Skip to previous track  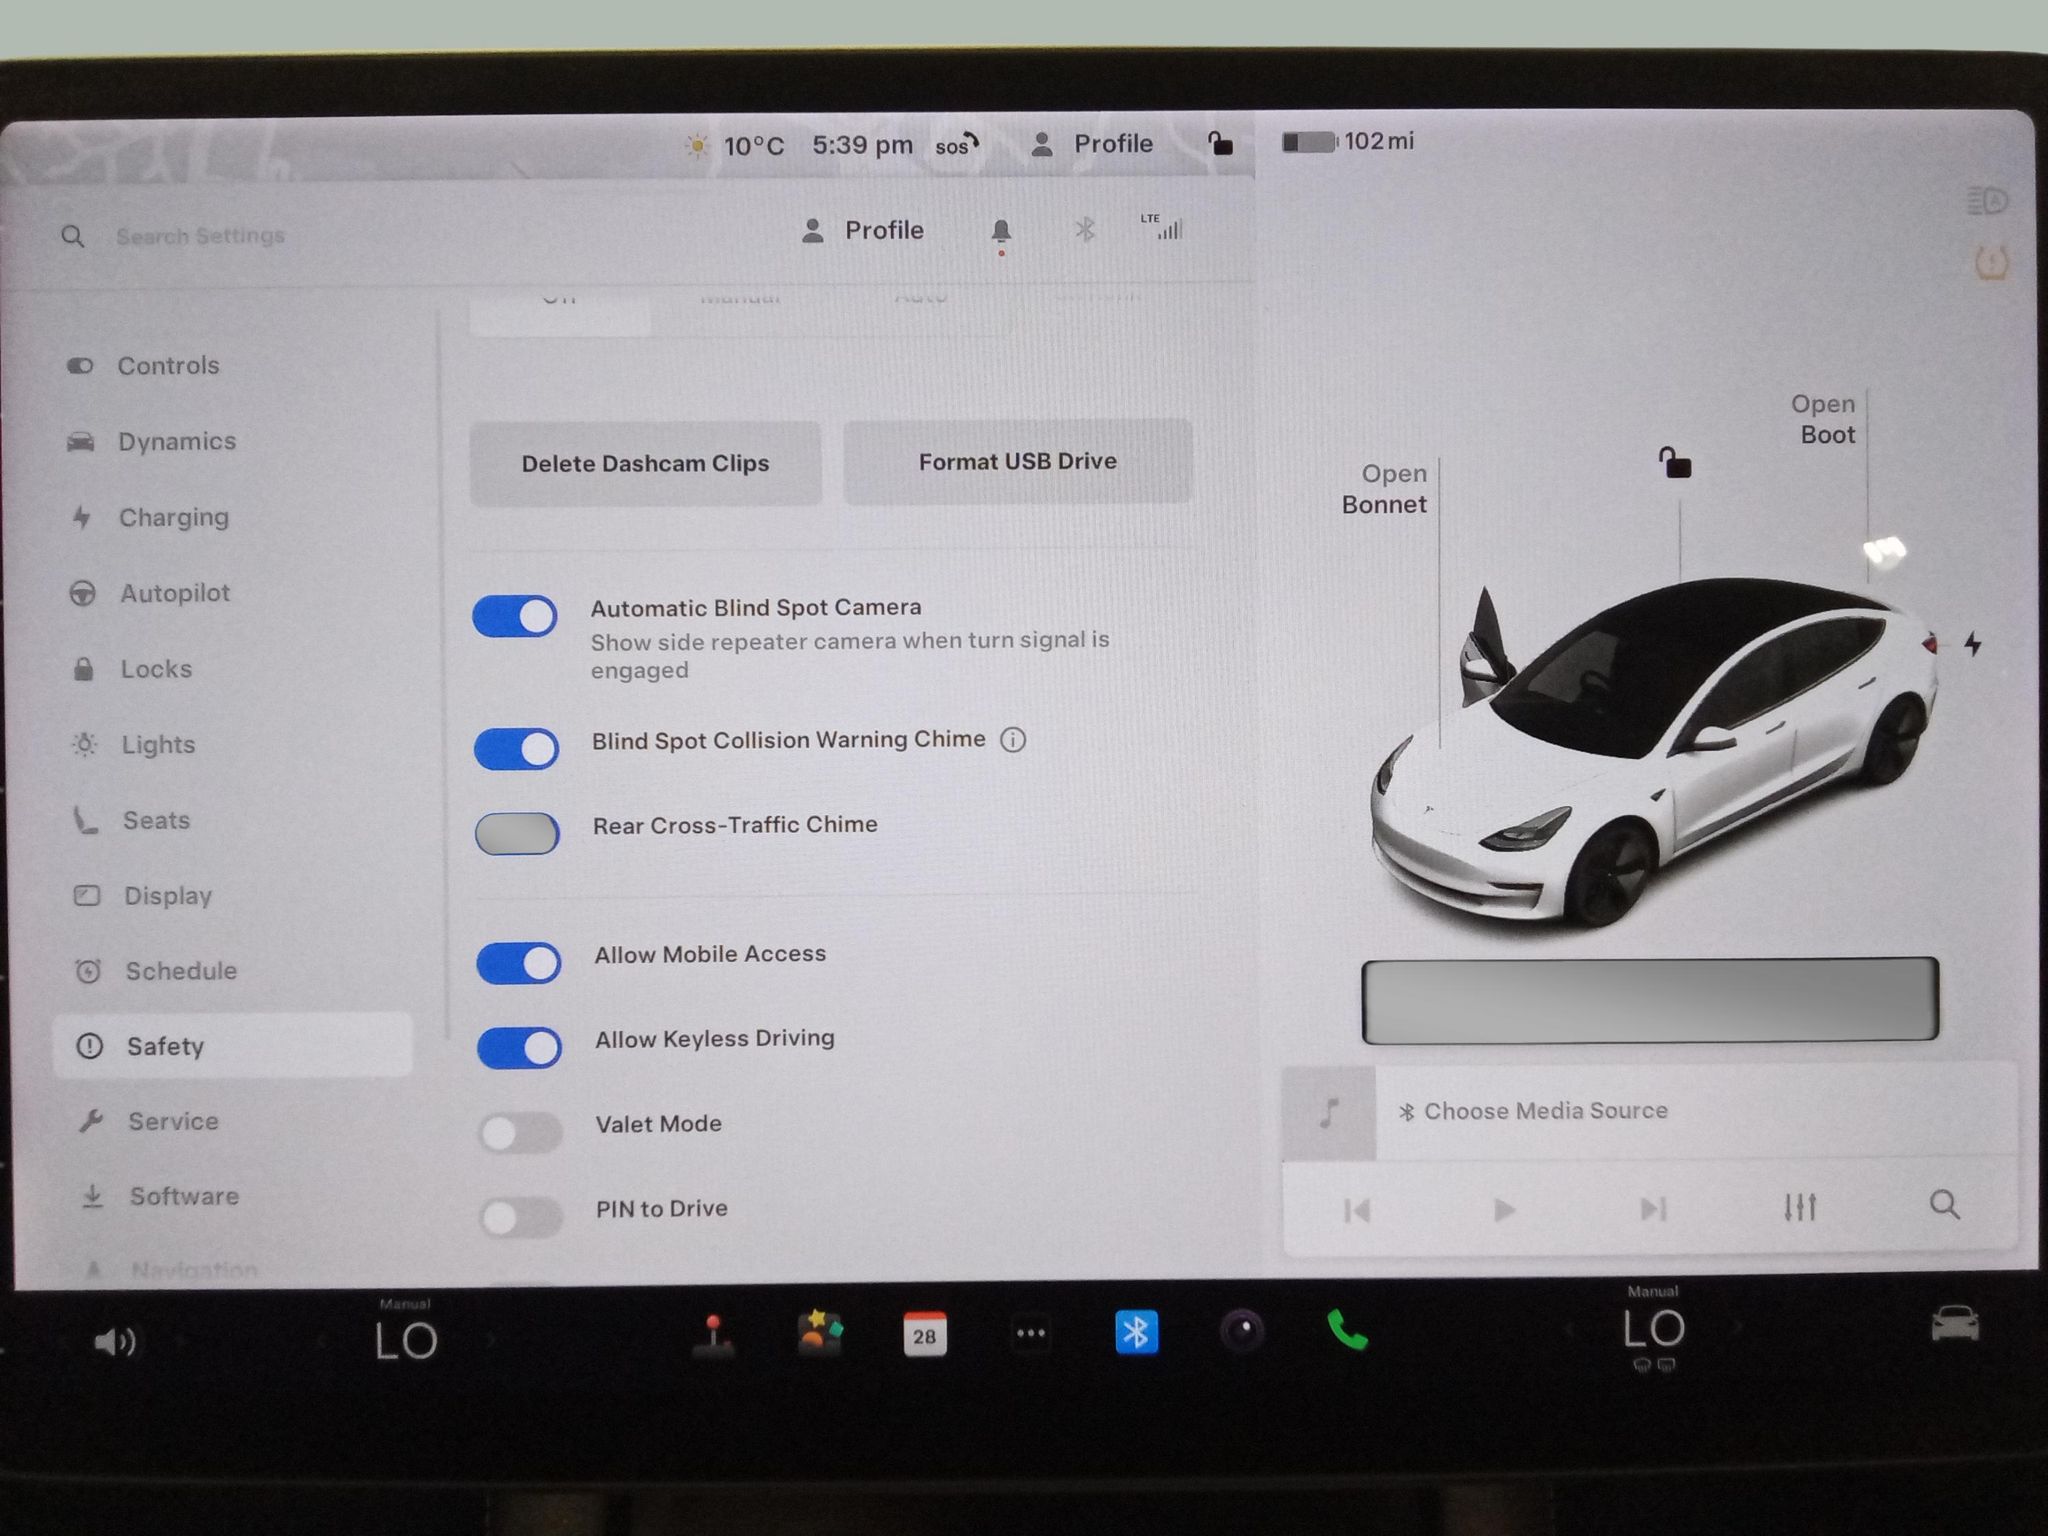1357,1211
